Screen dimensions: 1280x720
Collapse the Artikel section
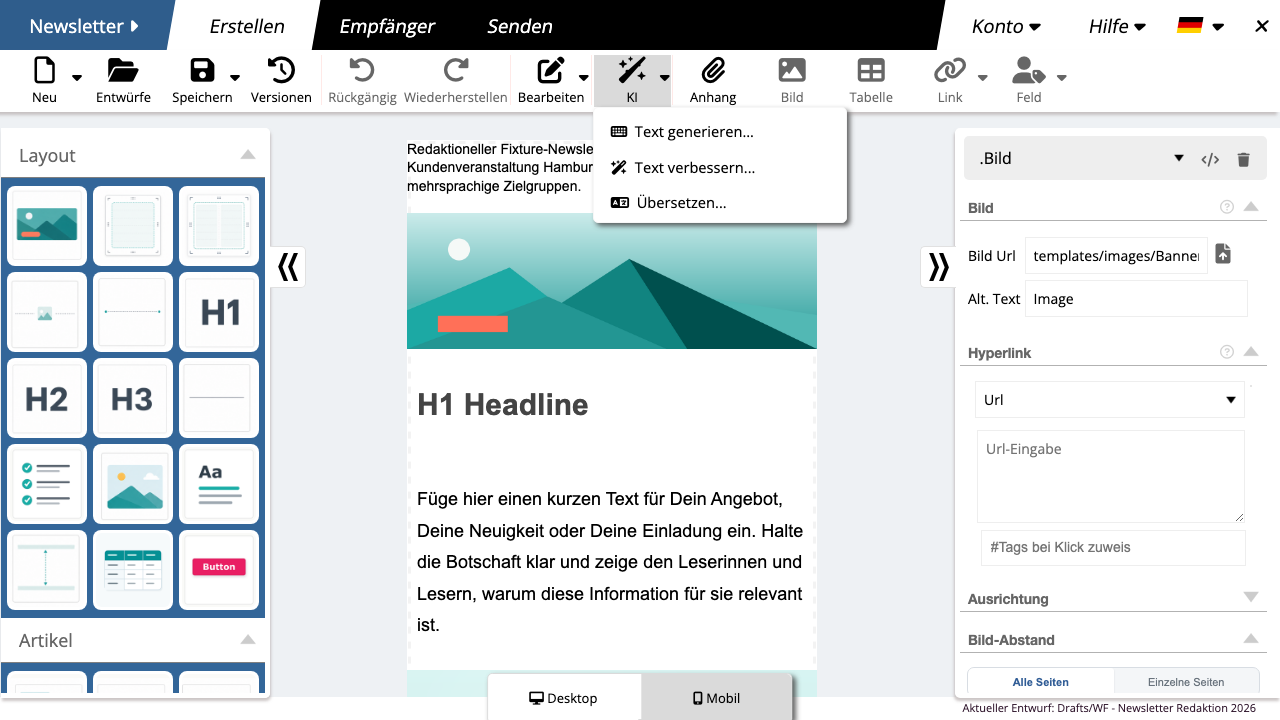[x=248, y=640]
